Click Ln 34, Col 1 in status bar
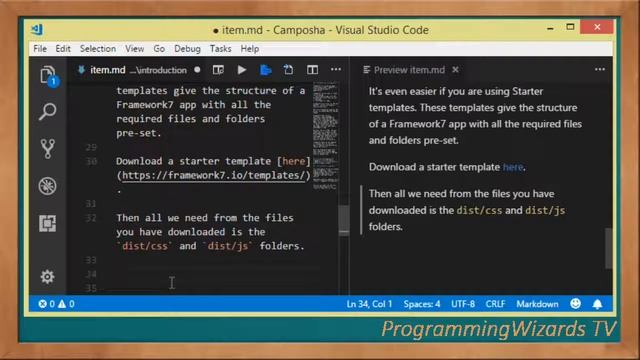640x360 pixels. click(x=369, y=304)
